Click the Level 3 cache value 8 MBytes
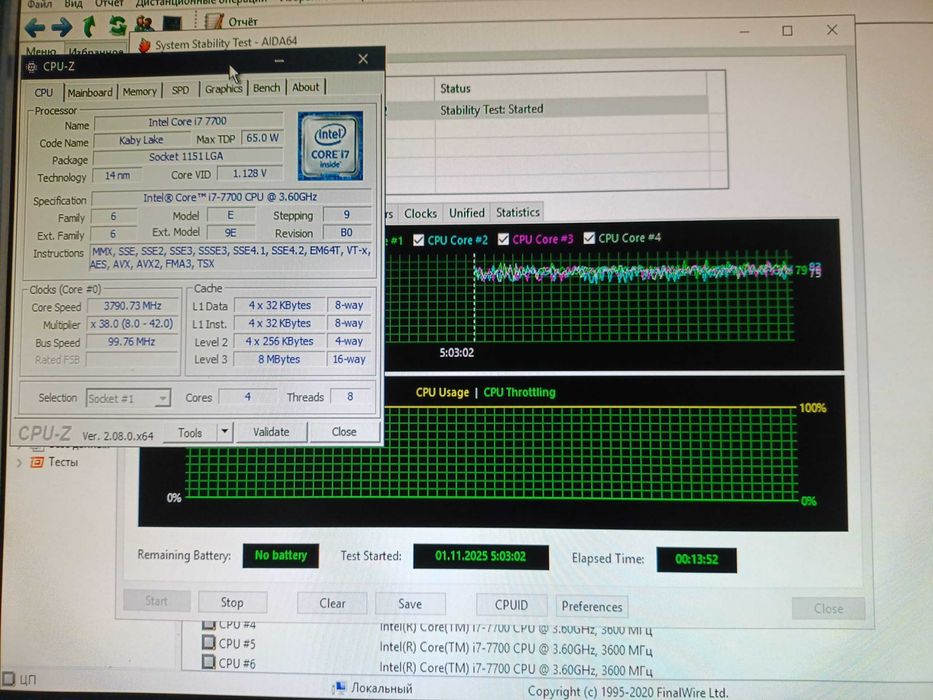Image resolution: width=933 pixels, height=700 pixels. pyautogui.click(x=279, y=360)
